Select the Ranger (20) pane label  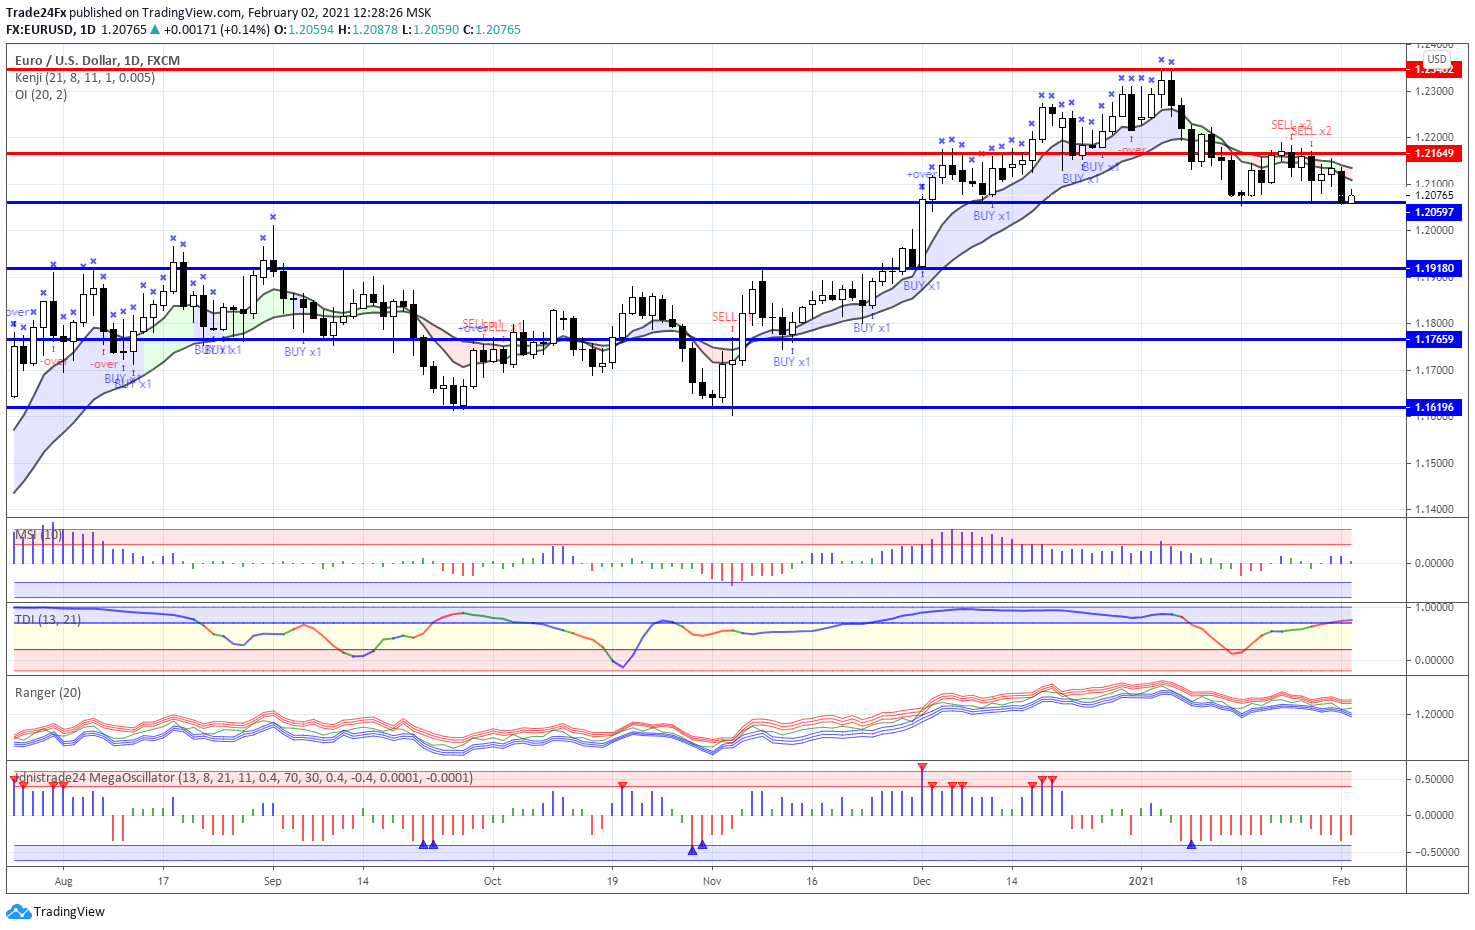click(48, 692)
